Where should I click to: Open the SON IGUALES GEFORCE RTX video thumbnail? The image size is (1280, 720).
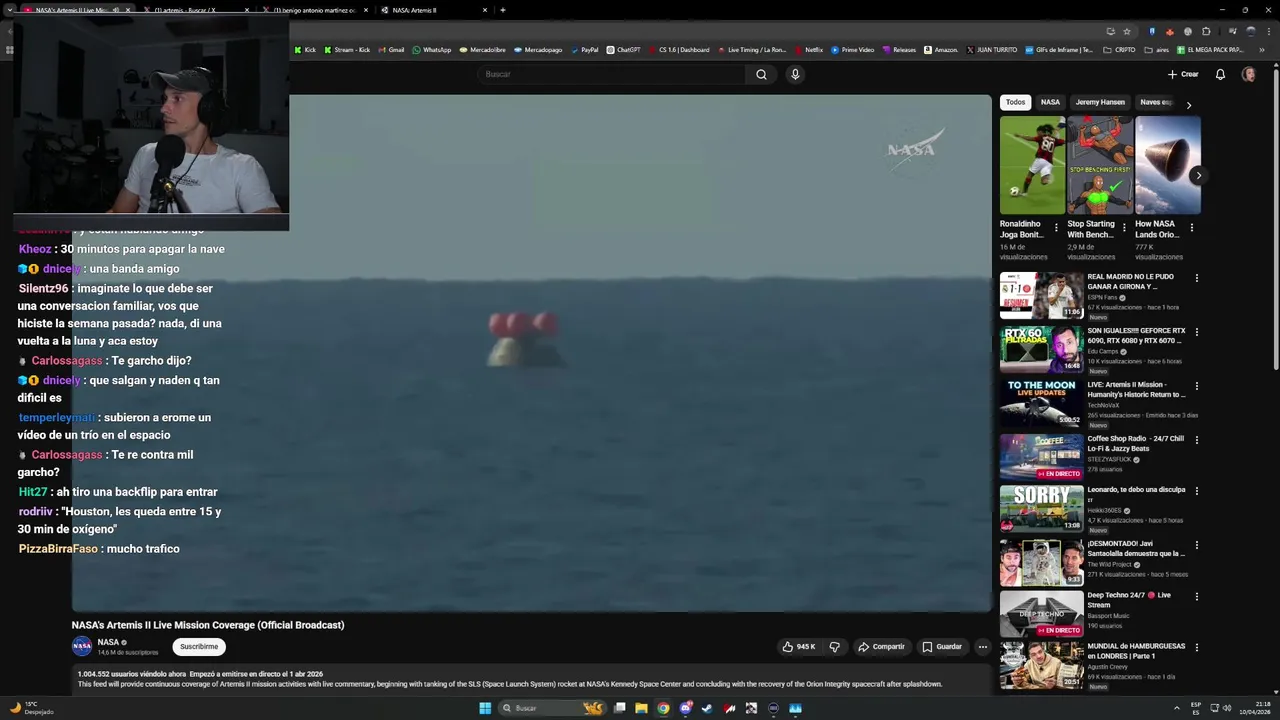1041,349
